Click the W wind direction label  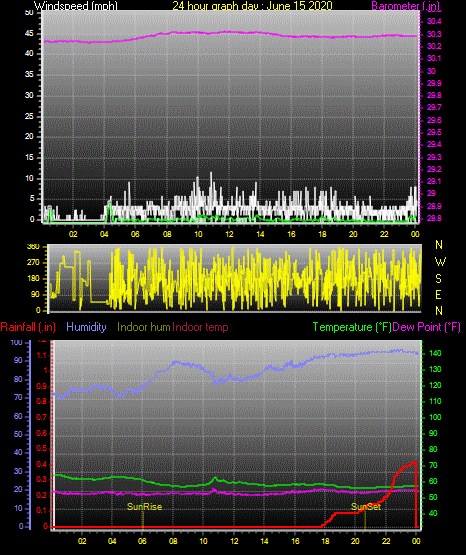coord(440,262)
